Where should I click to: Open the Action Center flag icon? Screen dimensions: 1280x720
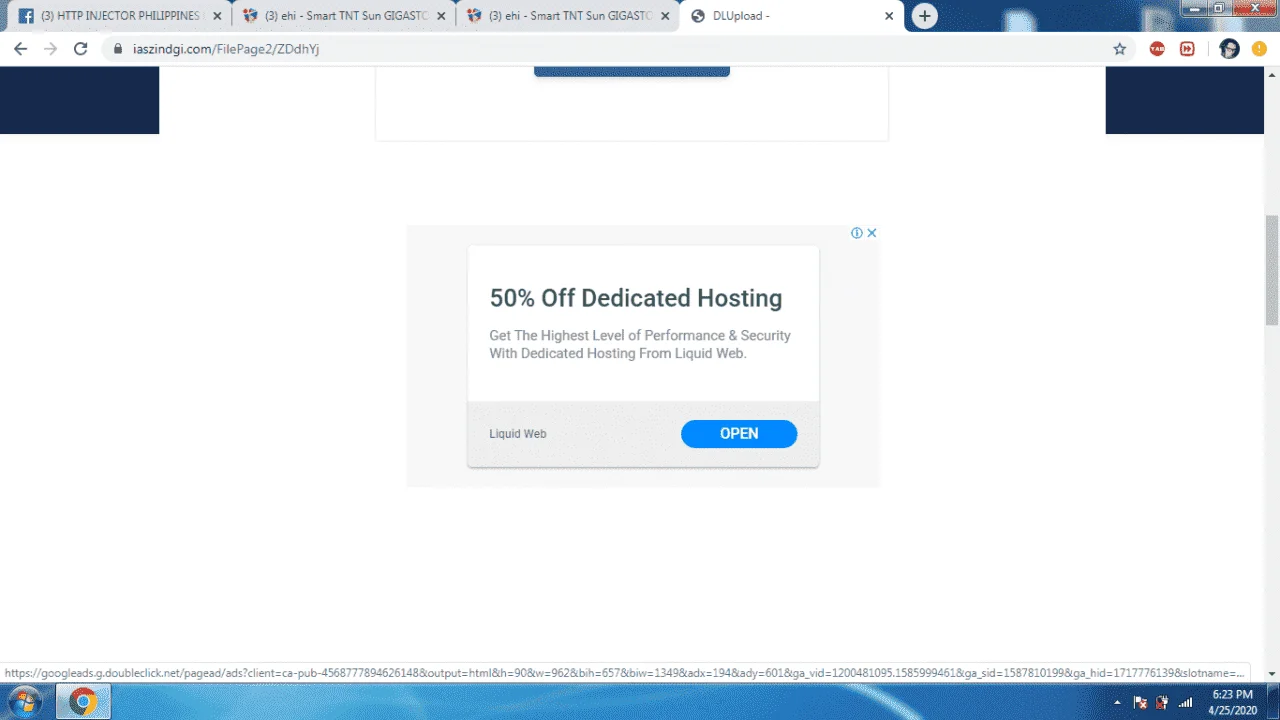(x=1140, y=702)
